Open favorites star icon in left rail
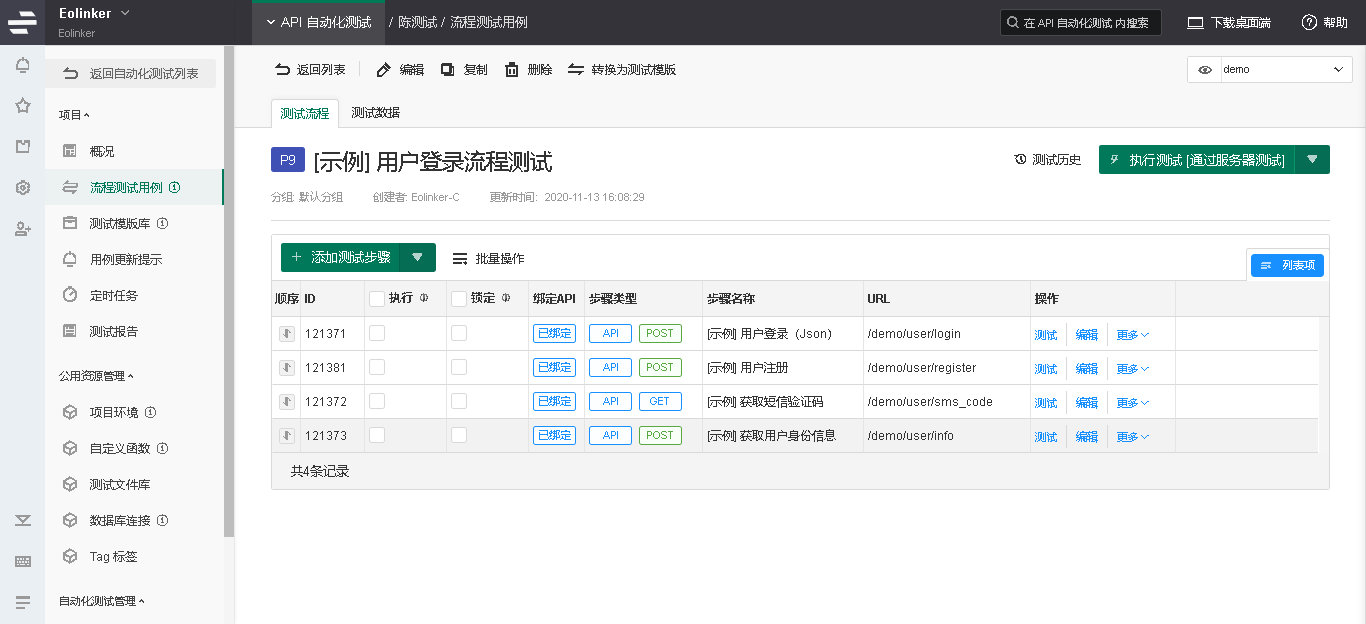The height and width of the screenshot is (624, 1366). click(x=22, y=106)
